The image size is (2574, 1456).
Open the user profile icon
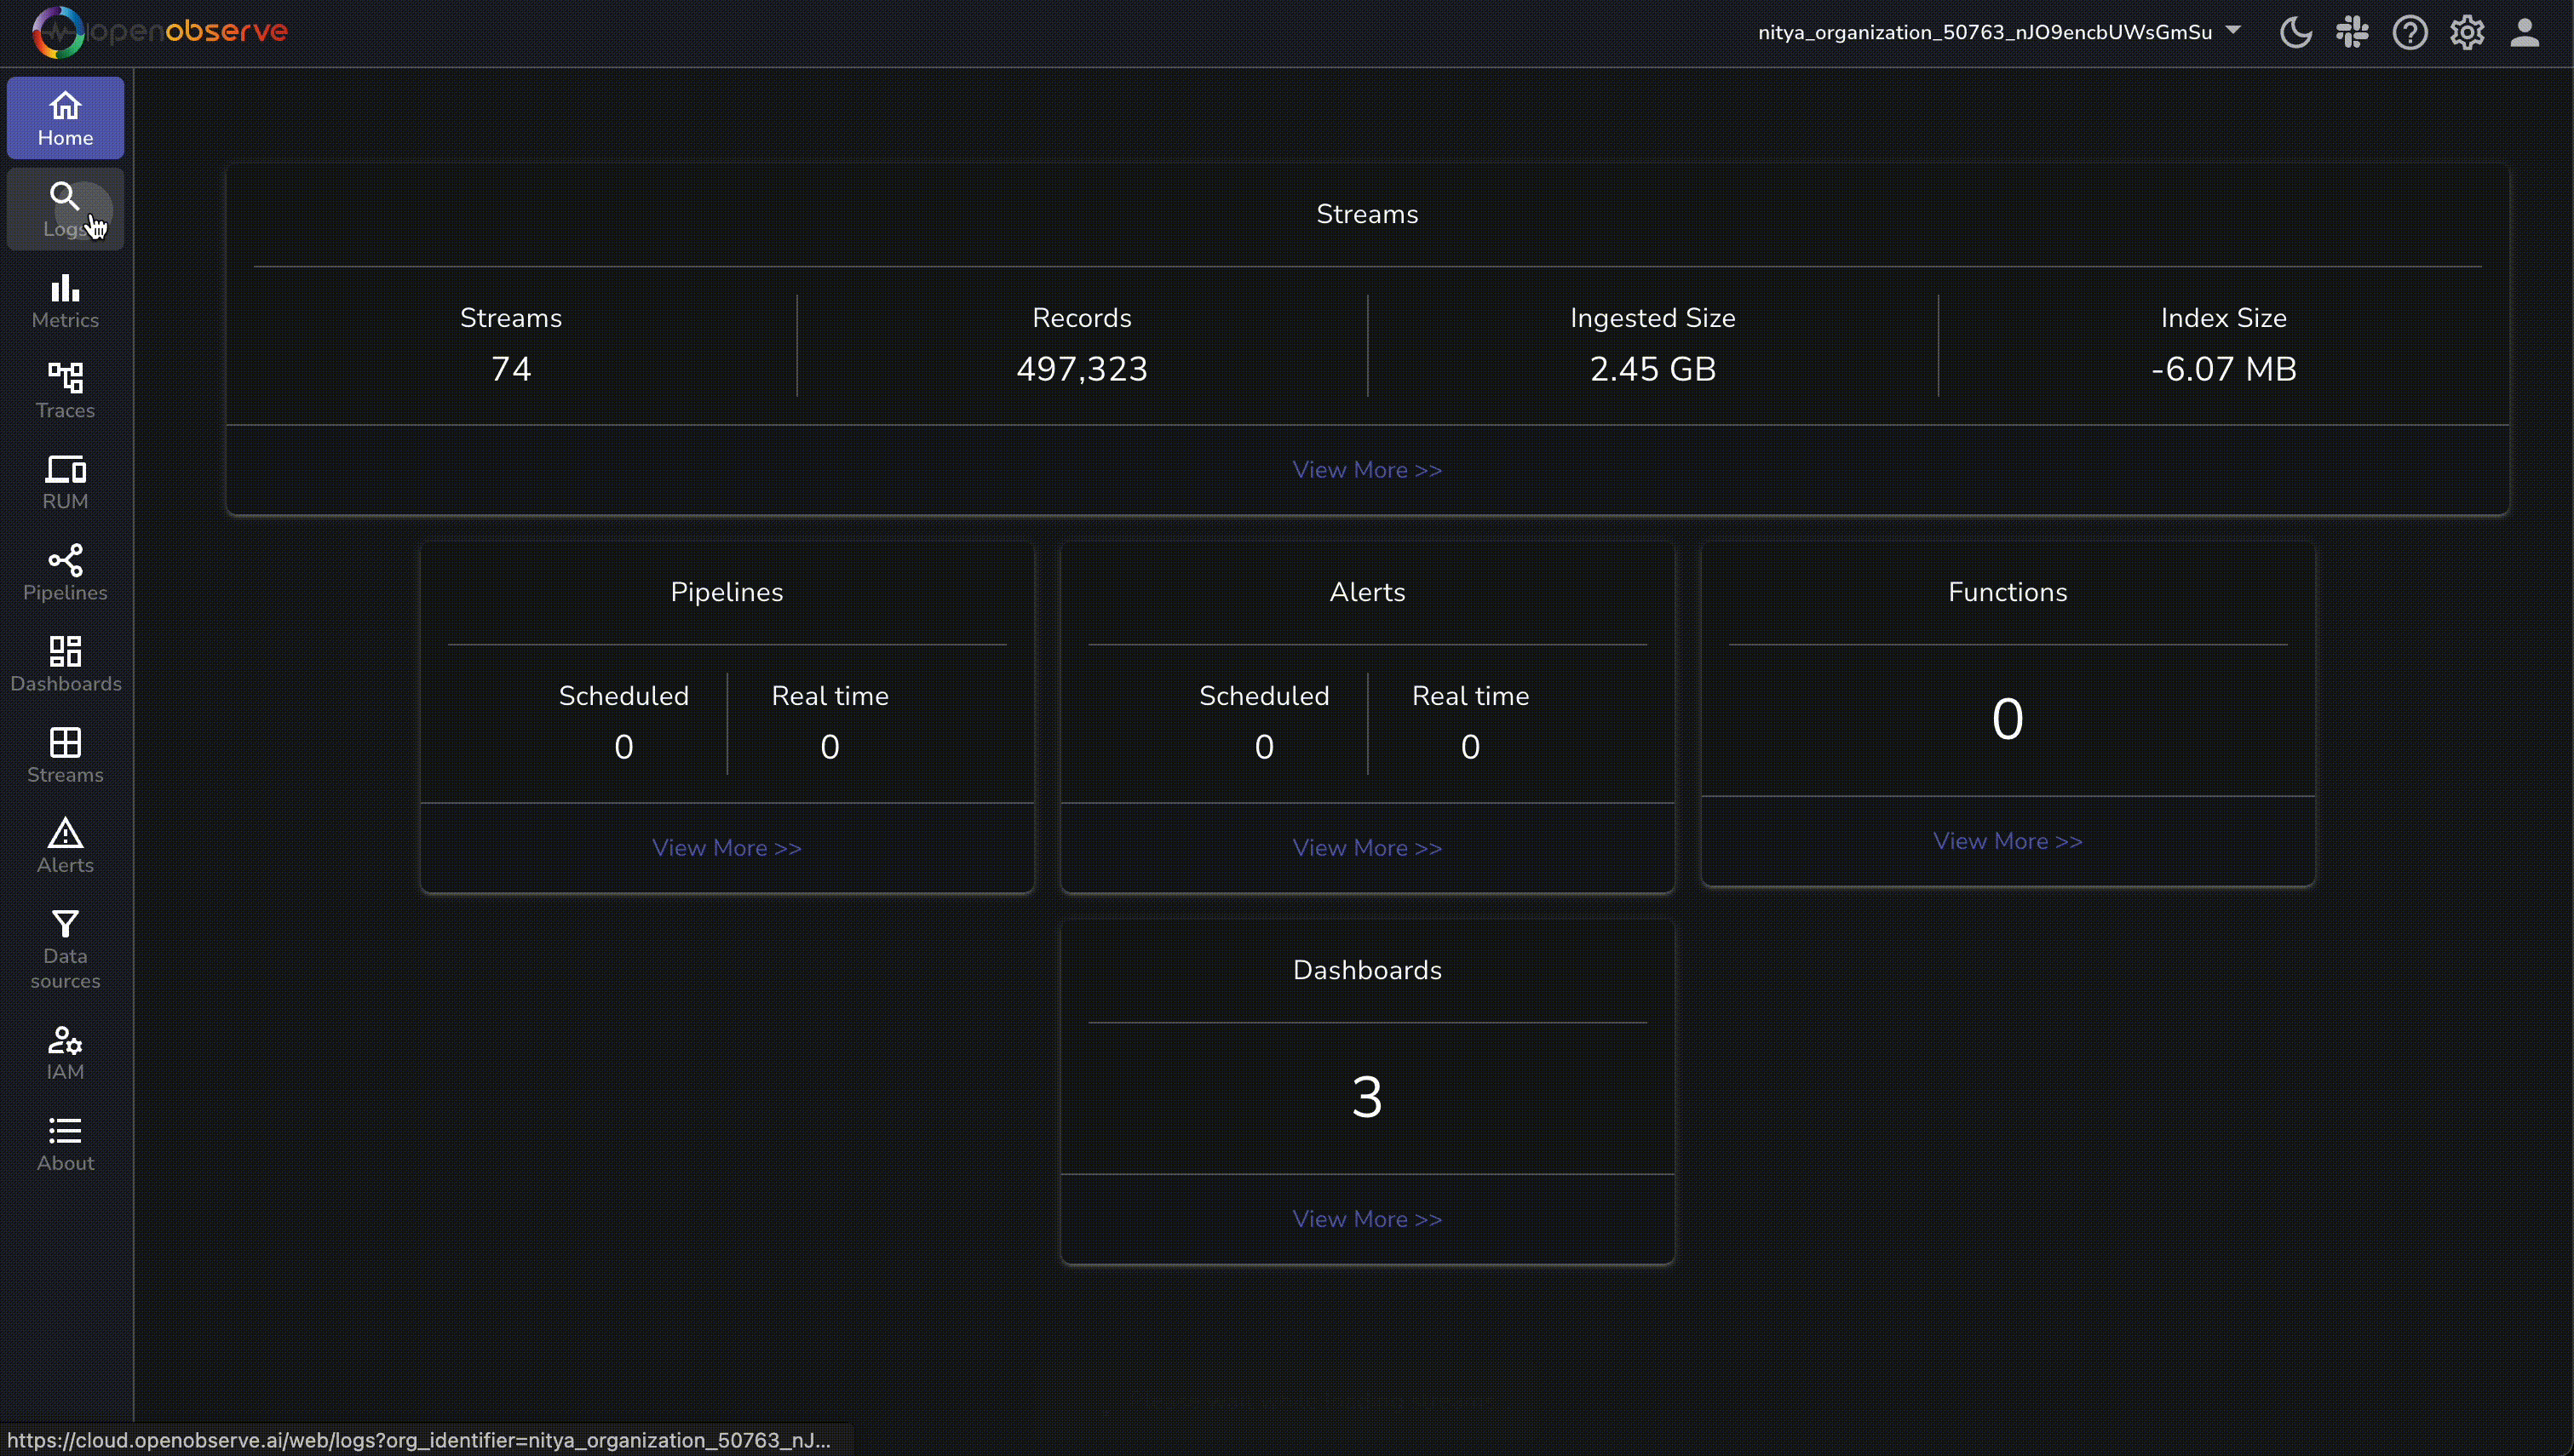(x=2525, y=32)
